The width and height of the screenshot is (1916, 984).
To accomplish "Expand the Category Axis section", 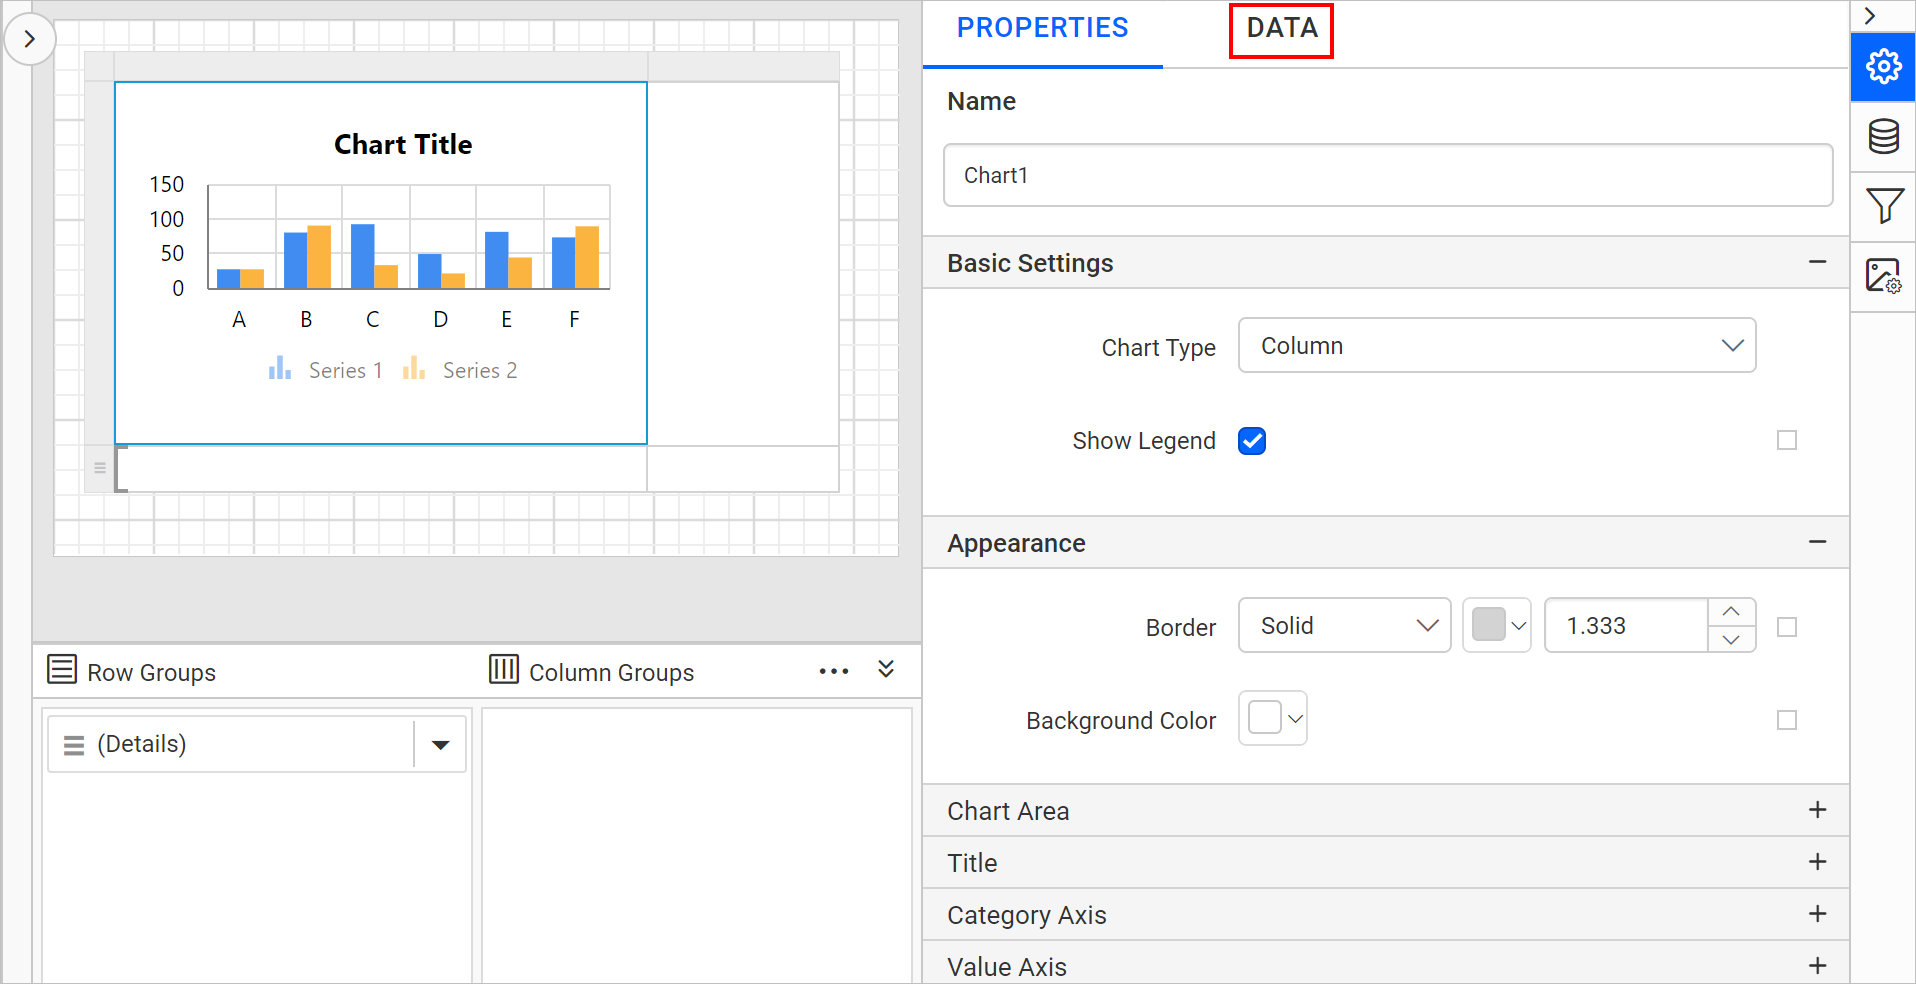I will (1818, 914).
